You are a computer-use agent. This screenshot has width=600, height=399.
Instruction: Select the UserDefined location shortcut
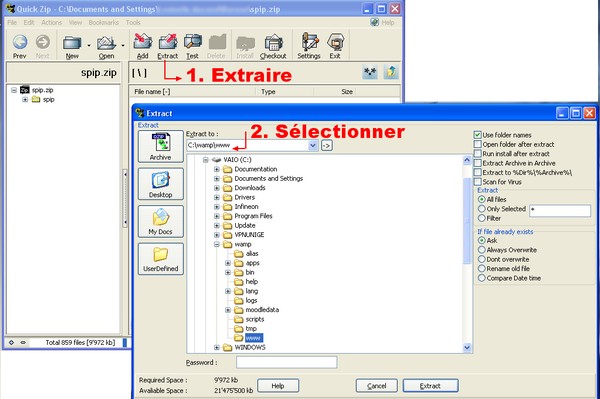coord(161,259)
